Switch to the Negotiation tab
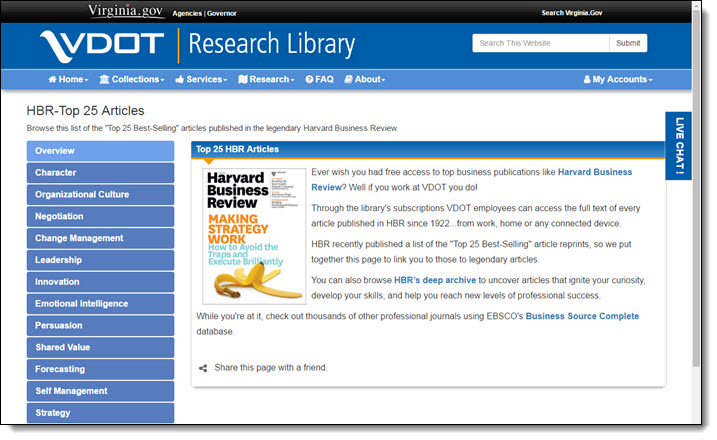This screenshot has width=717, height=440. coord(101,216)
